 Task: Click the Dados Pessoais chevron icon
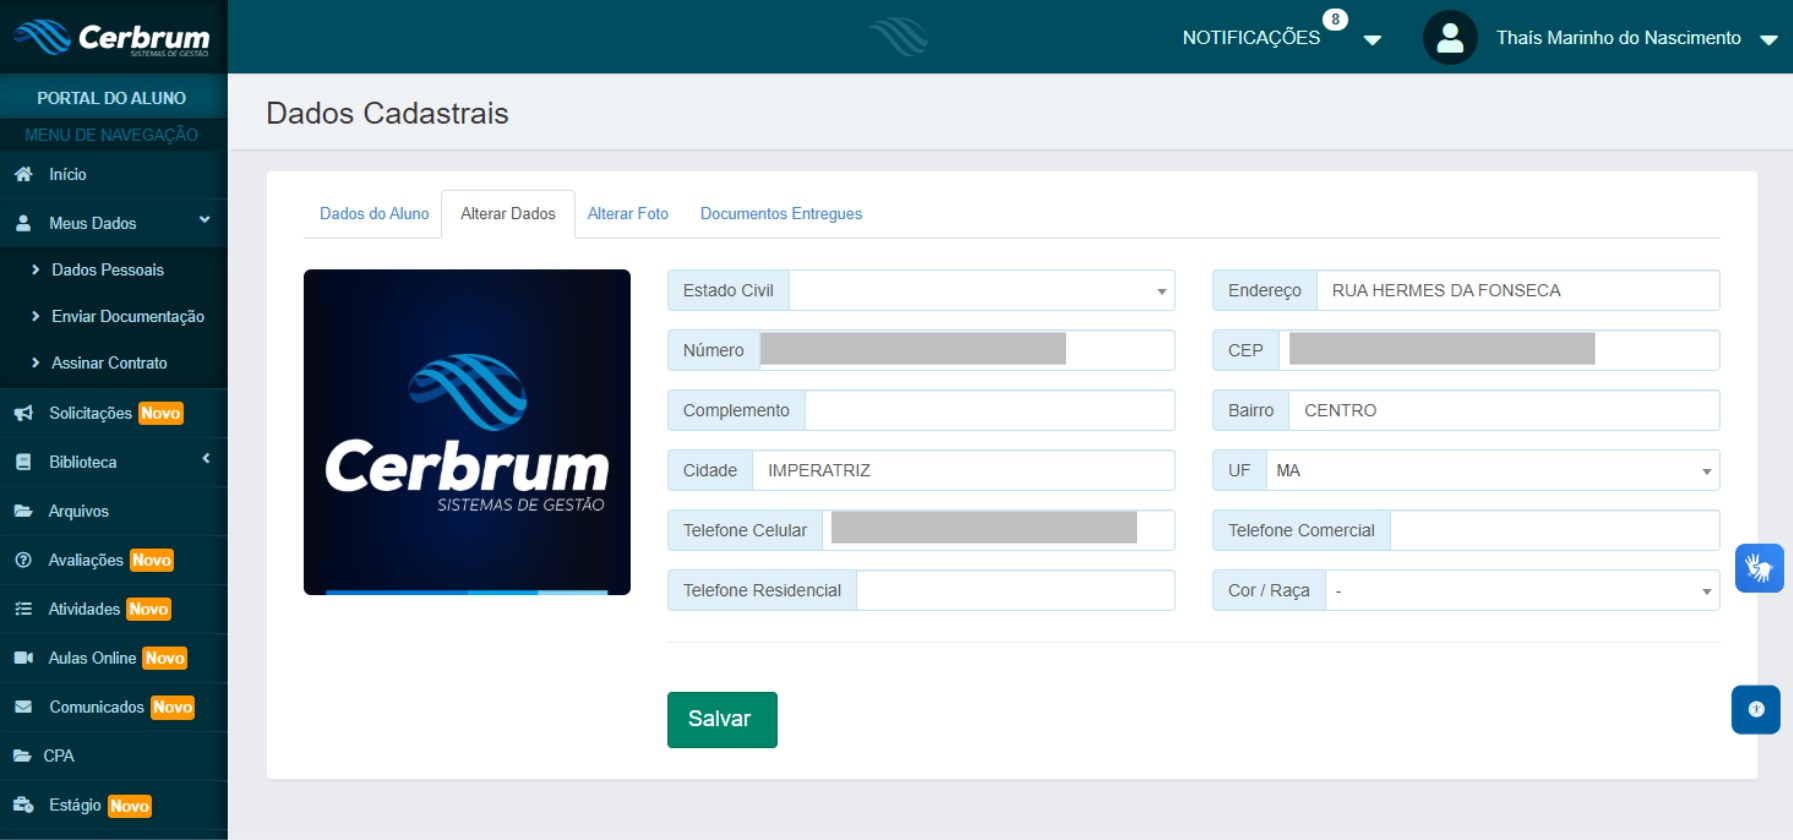click(36, 270)
